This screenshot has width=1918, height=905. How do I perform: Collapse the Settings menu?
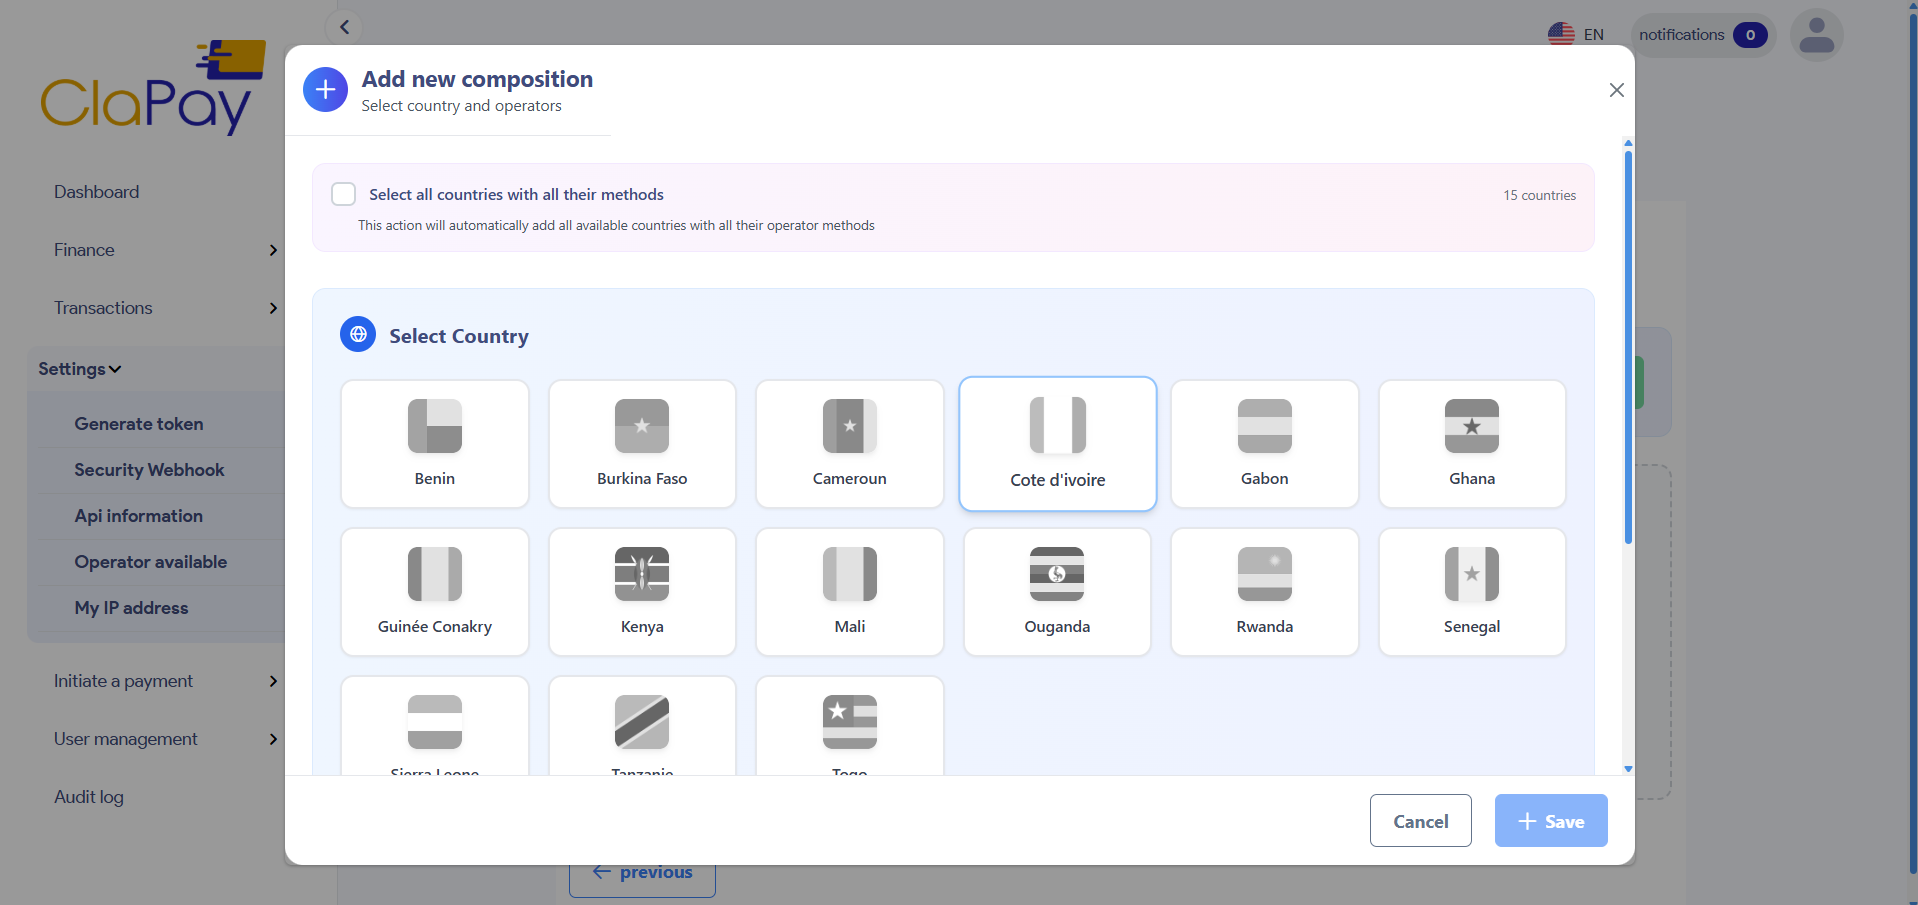tap(79, 368)
